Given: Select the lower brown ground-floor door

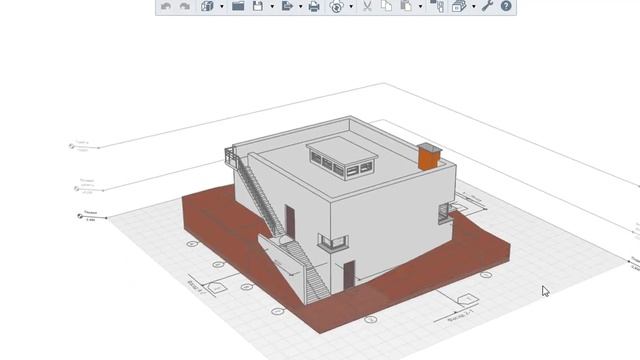Looking at the screenshot, I should click(x=349, y=275).
